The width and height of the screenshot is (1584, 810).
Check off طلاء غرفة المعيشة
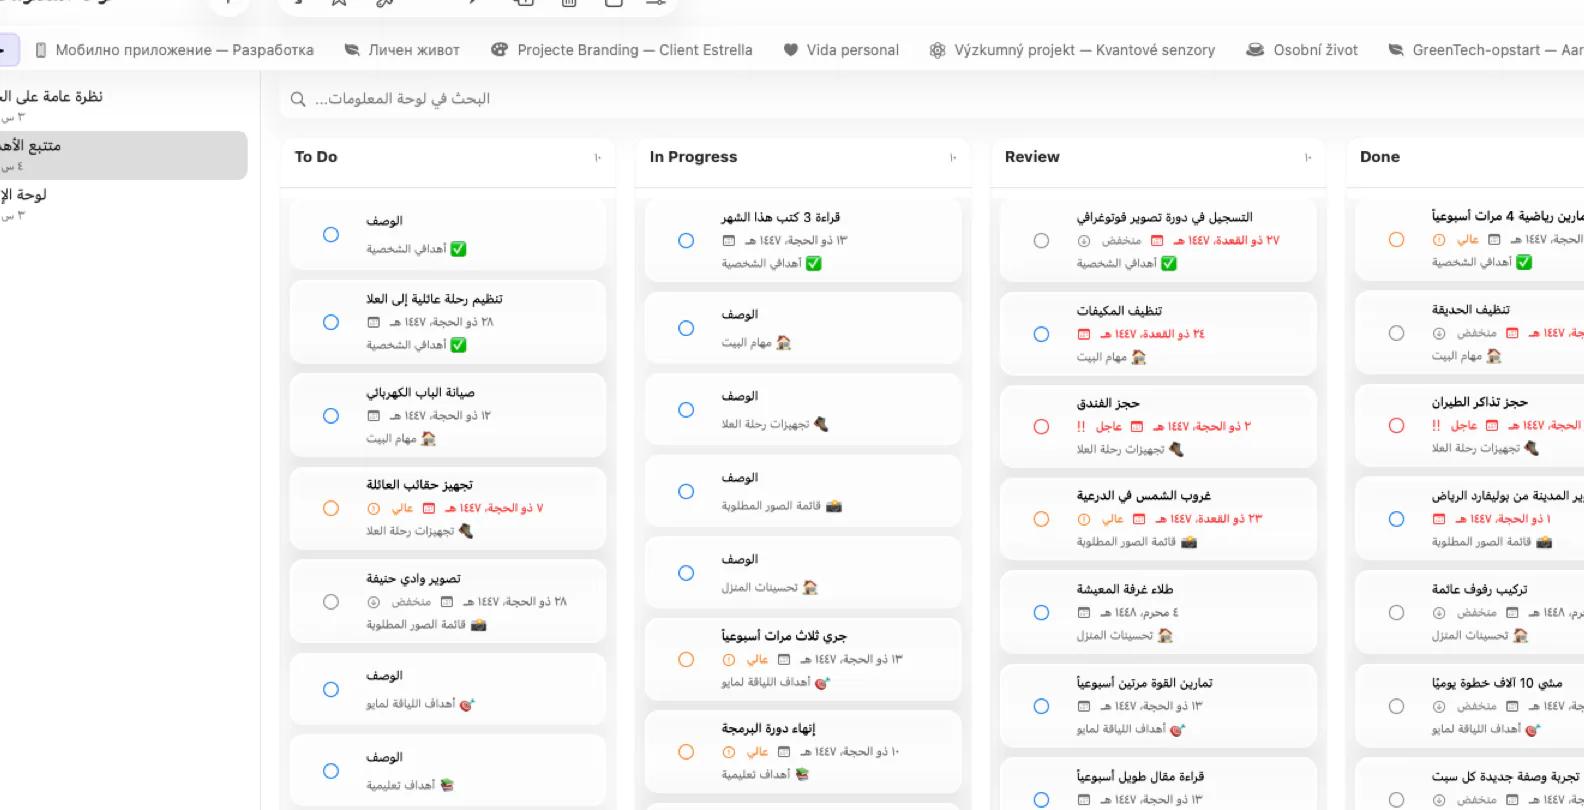[x=1041, y=612]
